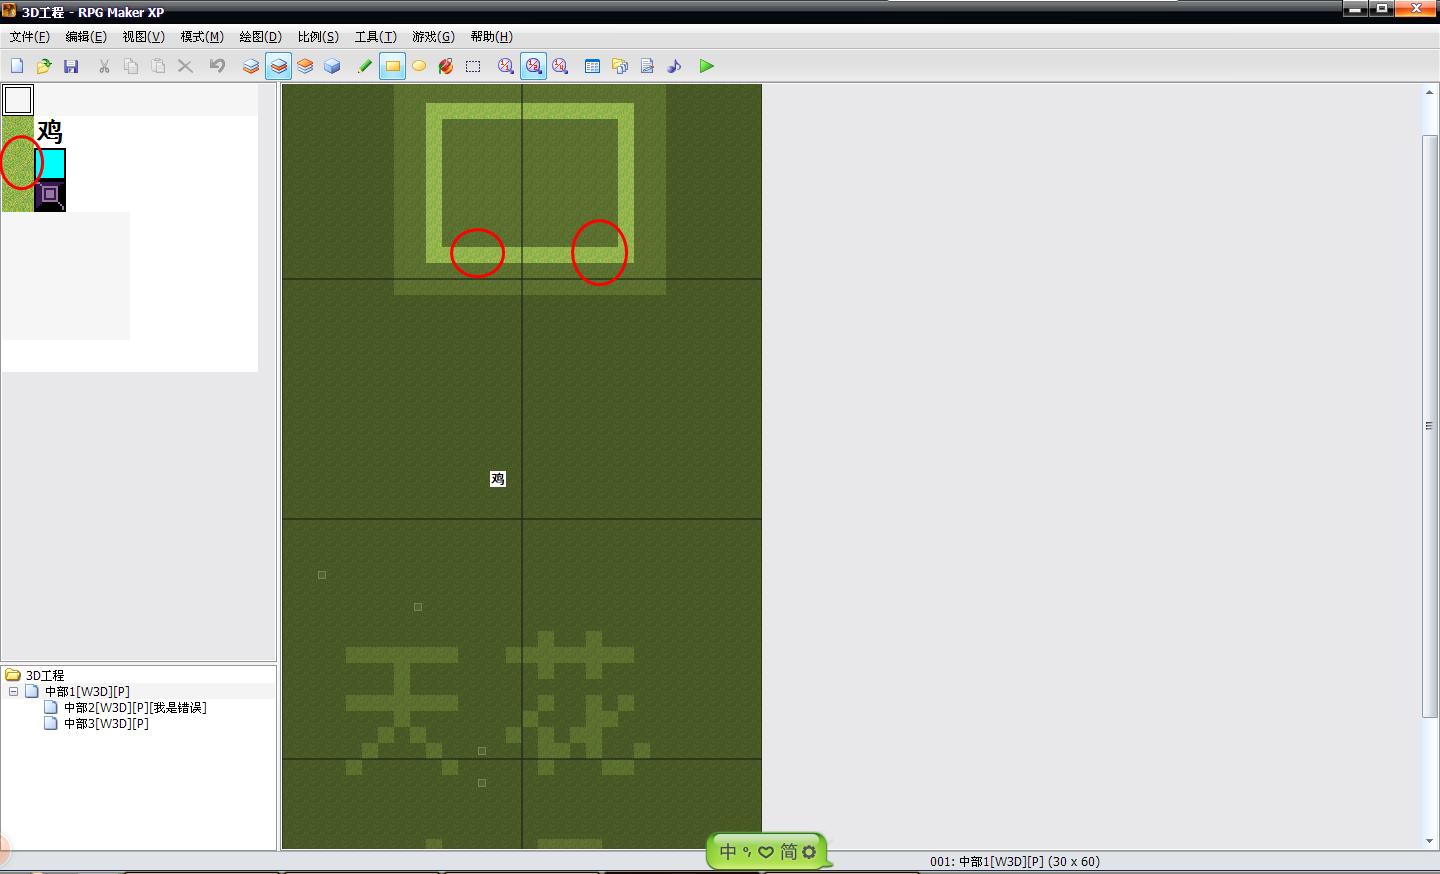Click the Paste clipboard icon
Viewport: 1440px width, 874px height.
[x=158, y=66]
